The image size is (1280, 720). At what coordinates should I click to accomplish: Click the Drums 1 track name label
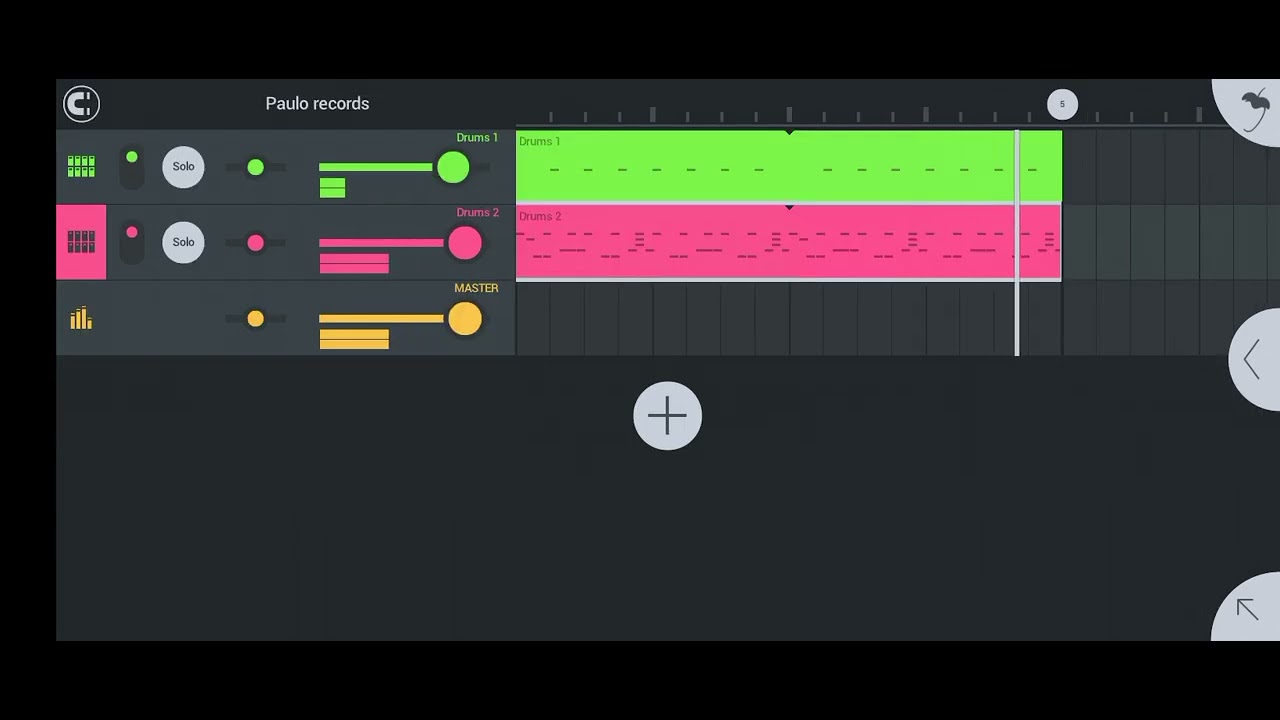(477, 138)
